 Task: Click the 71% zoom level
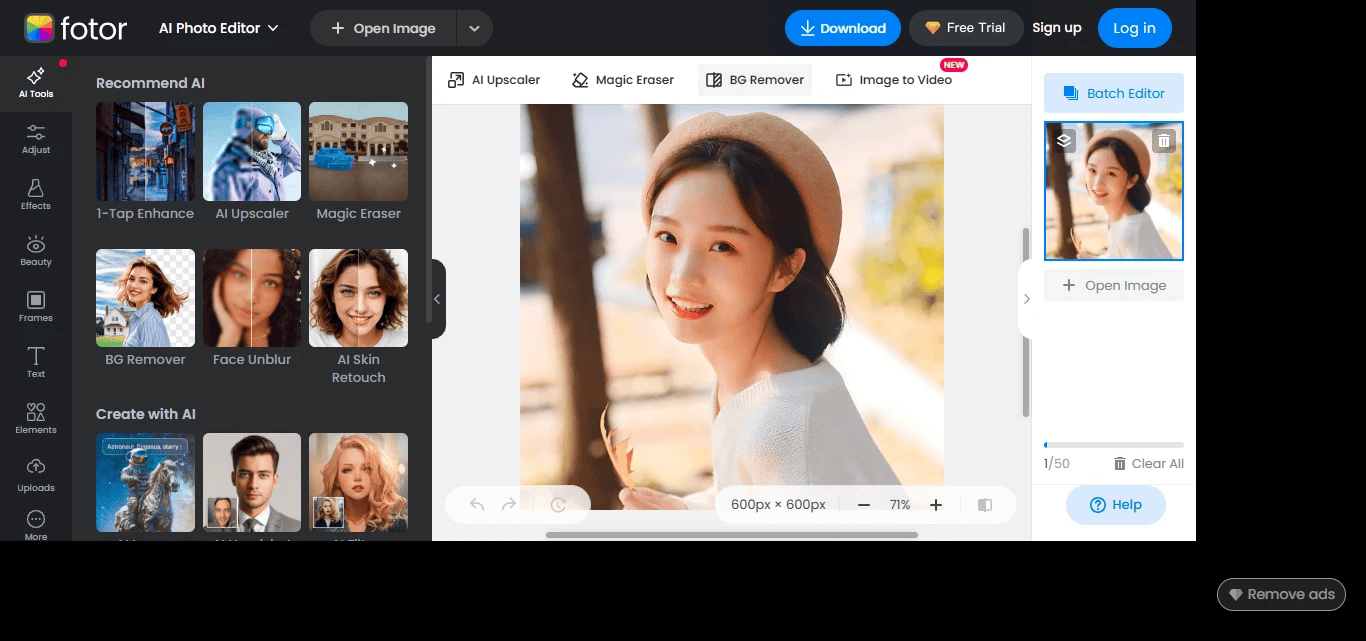900,505
